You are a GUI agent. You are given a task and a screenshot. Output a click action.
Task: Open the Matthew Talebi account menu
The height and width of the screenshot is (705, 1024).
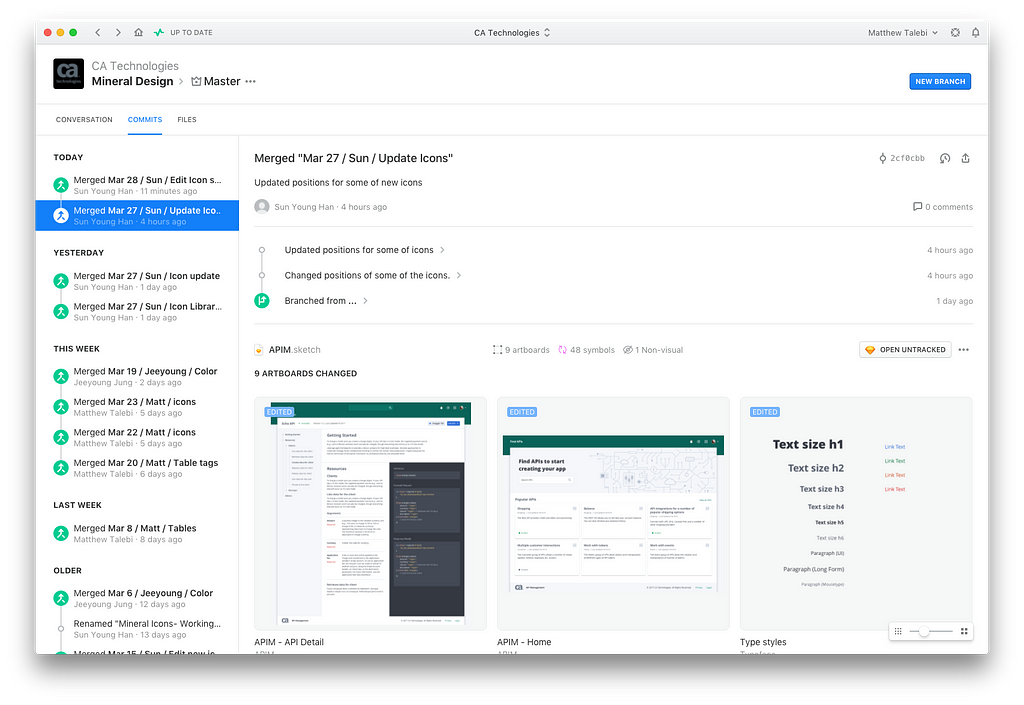coord(903,33)
